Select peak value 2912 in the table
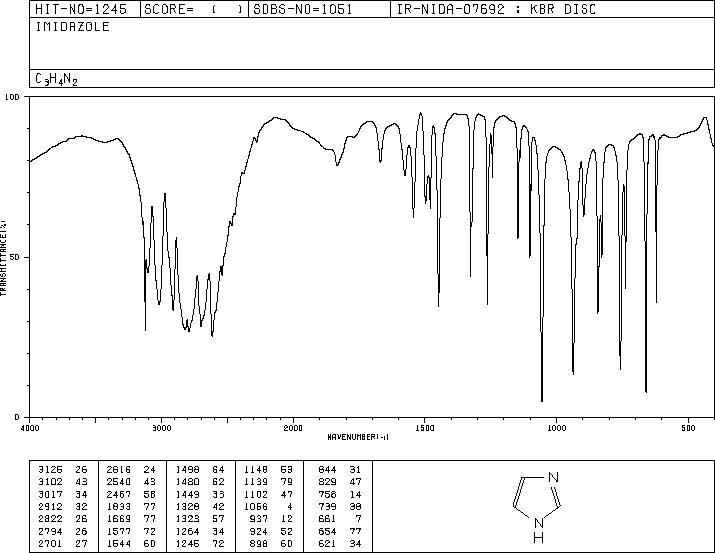Viewport: 715px width, 553px height. (50, 506)
